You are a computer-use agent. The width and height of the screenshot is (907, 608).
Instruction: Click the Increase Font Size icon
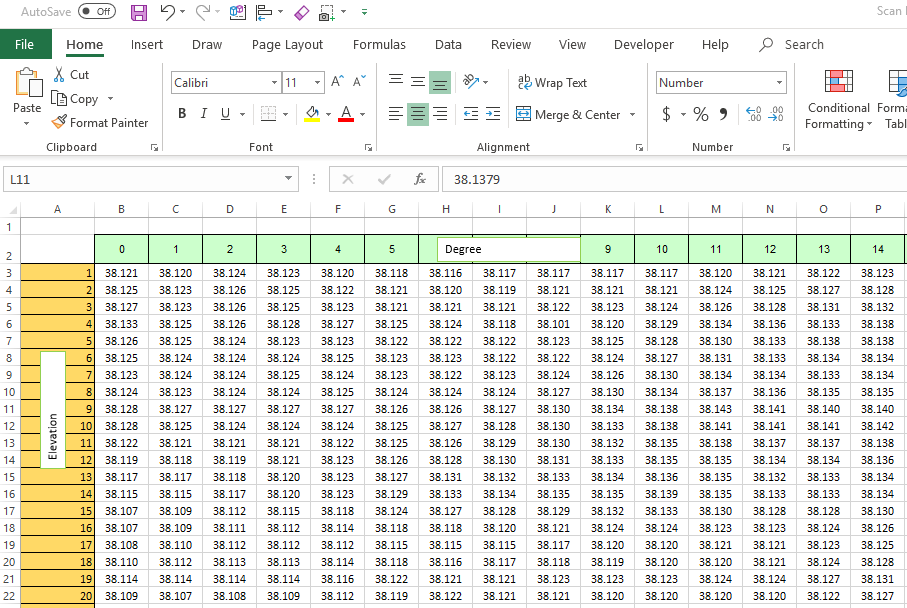(337, 82)
